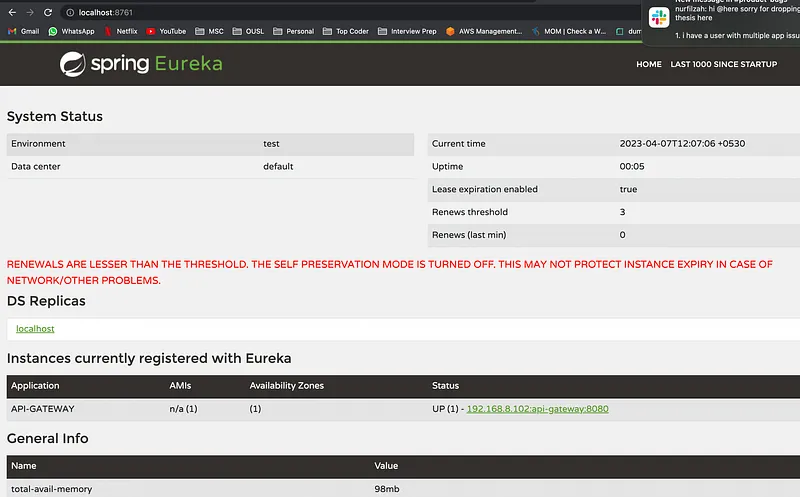Click the Spring Eureka logo
Viewport: 800px width, 497px height.
pyautogui.click(x=141, y=64)
